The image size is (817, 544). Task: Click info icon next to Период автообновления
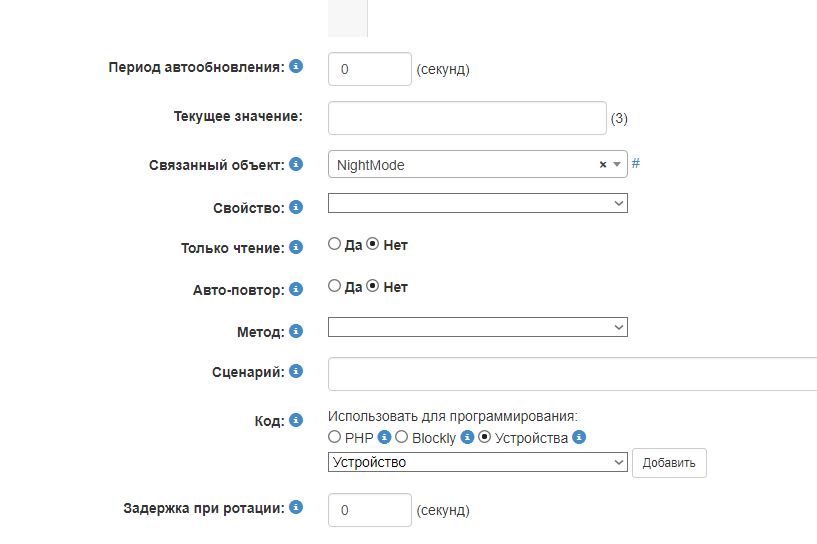coord(296,67)
